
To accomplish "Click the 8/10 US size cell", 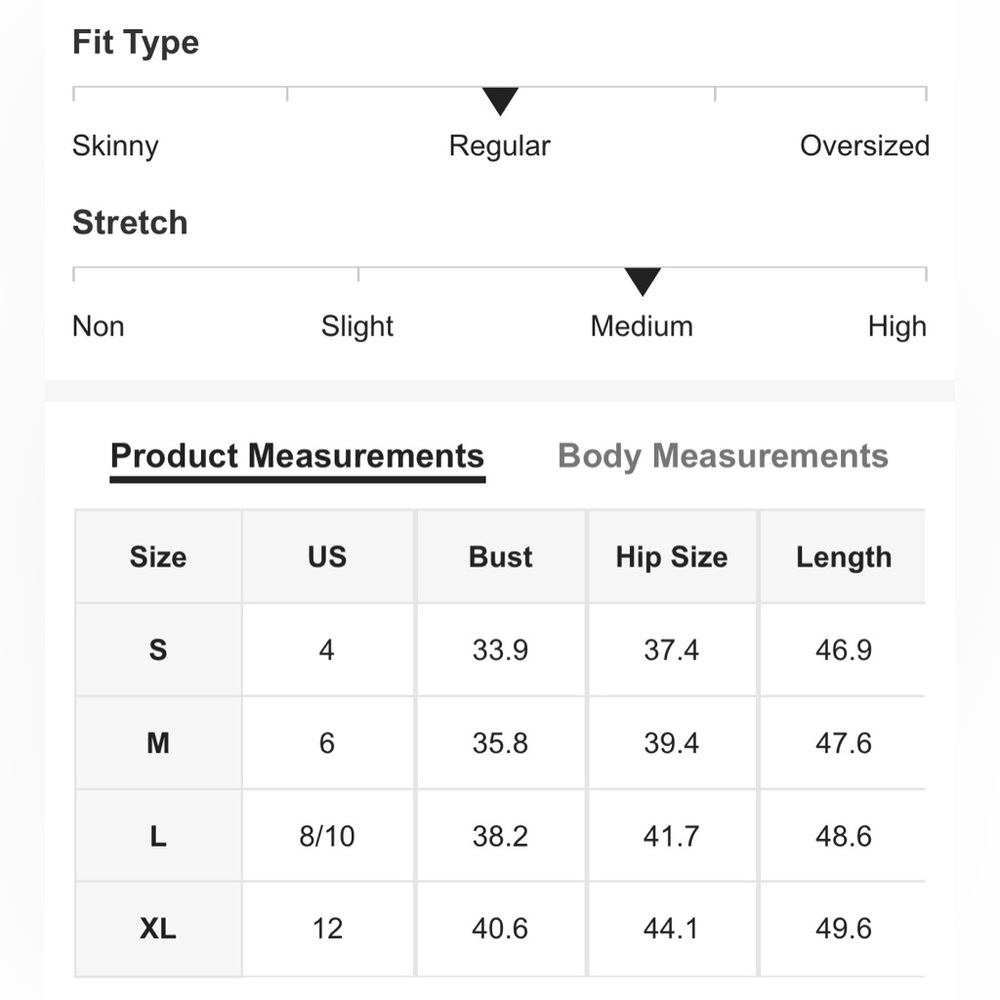I will (327, 836).
